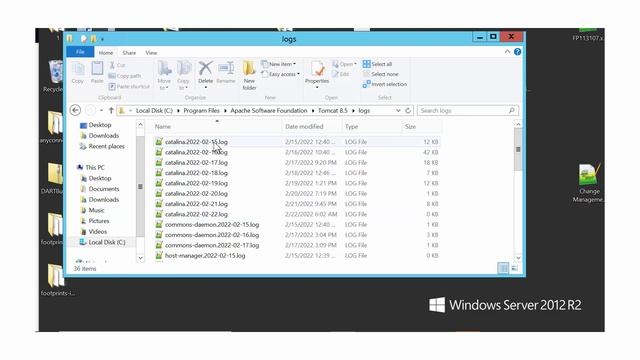Open the recent locations dropdown arrow
This screenshot has height=360, width=640.
[x=101, y=111]
